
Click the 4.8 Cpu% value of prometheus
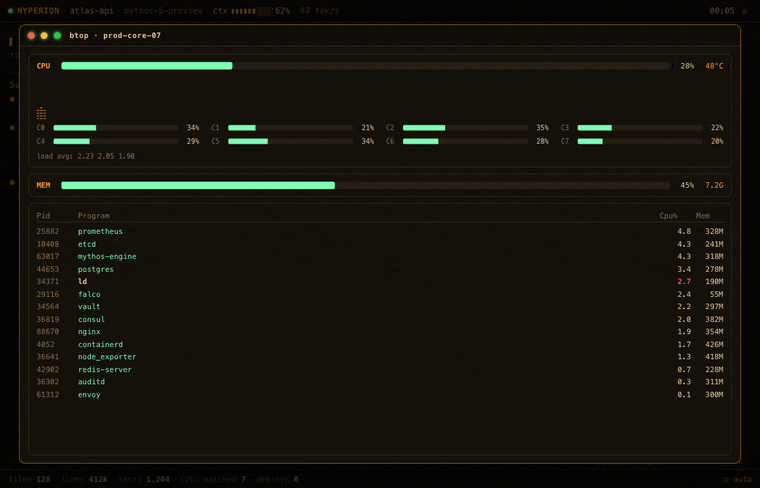pyautogui.click(x=684, y=231)
